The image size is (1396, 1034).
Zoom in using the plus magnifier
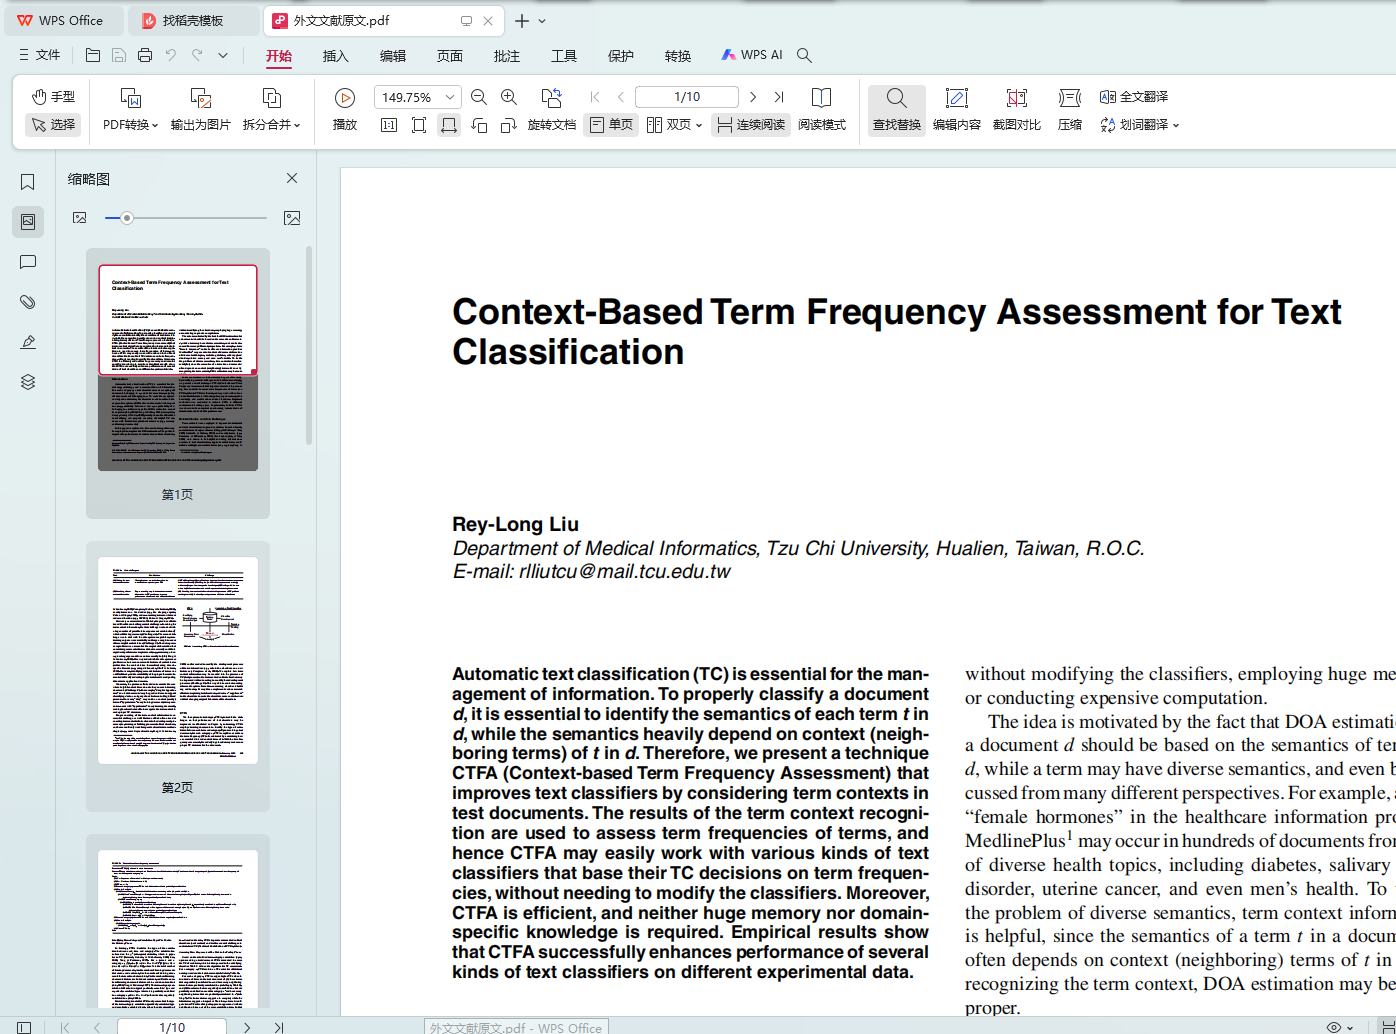point(509,97)
